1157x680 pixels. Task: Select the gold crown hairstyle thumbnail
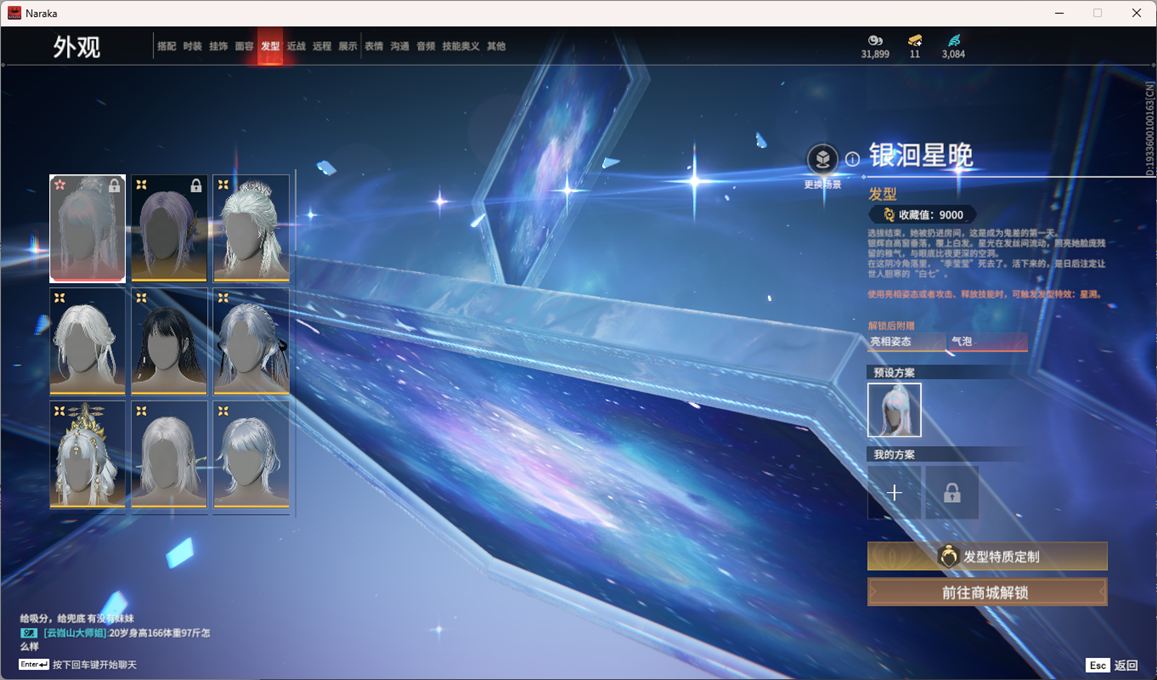click(x=88, y=454)
